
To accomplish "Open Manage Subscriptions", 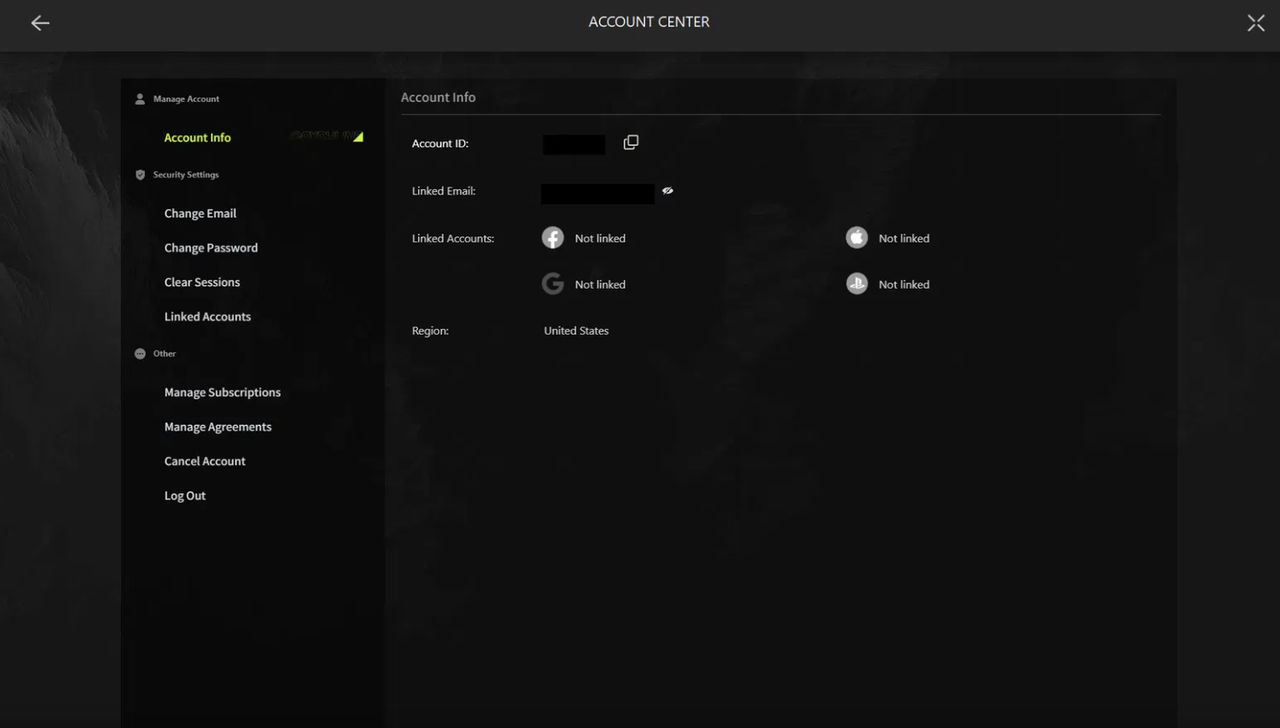I will (x=222, y=392).
